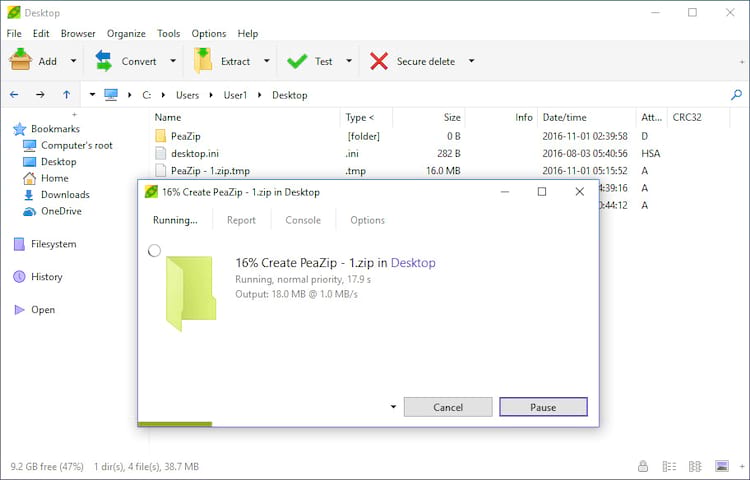Screen dimensions: 750x480
Task: Open the Options menu in menu bar
Action: tap(209, 33)
